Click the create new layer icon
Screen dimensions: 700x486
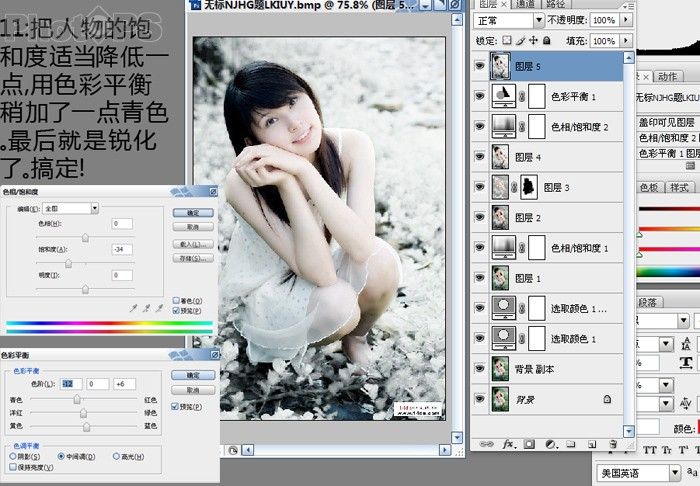coord(592,444)
